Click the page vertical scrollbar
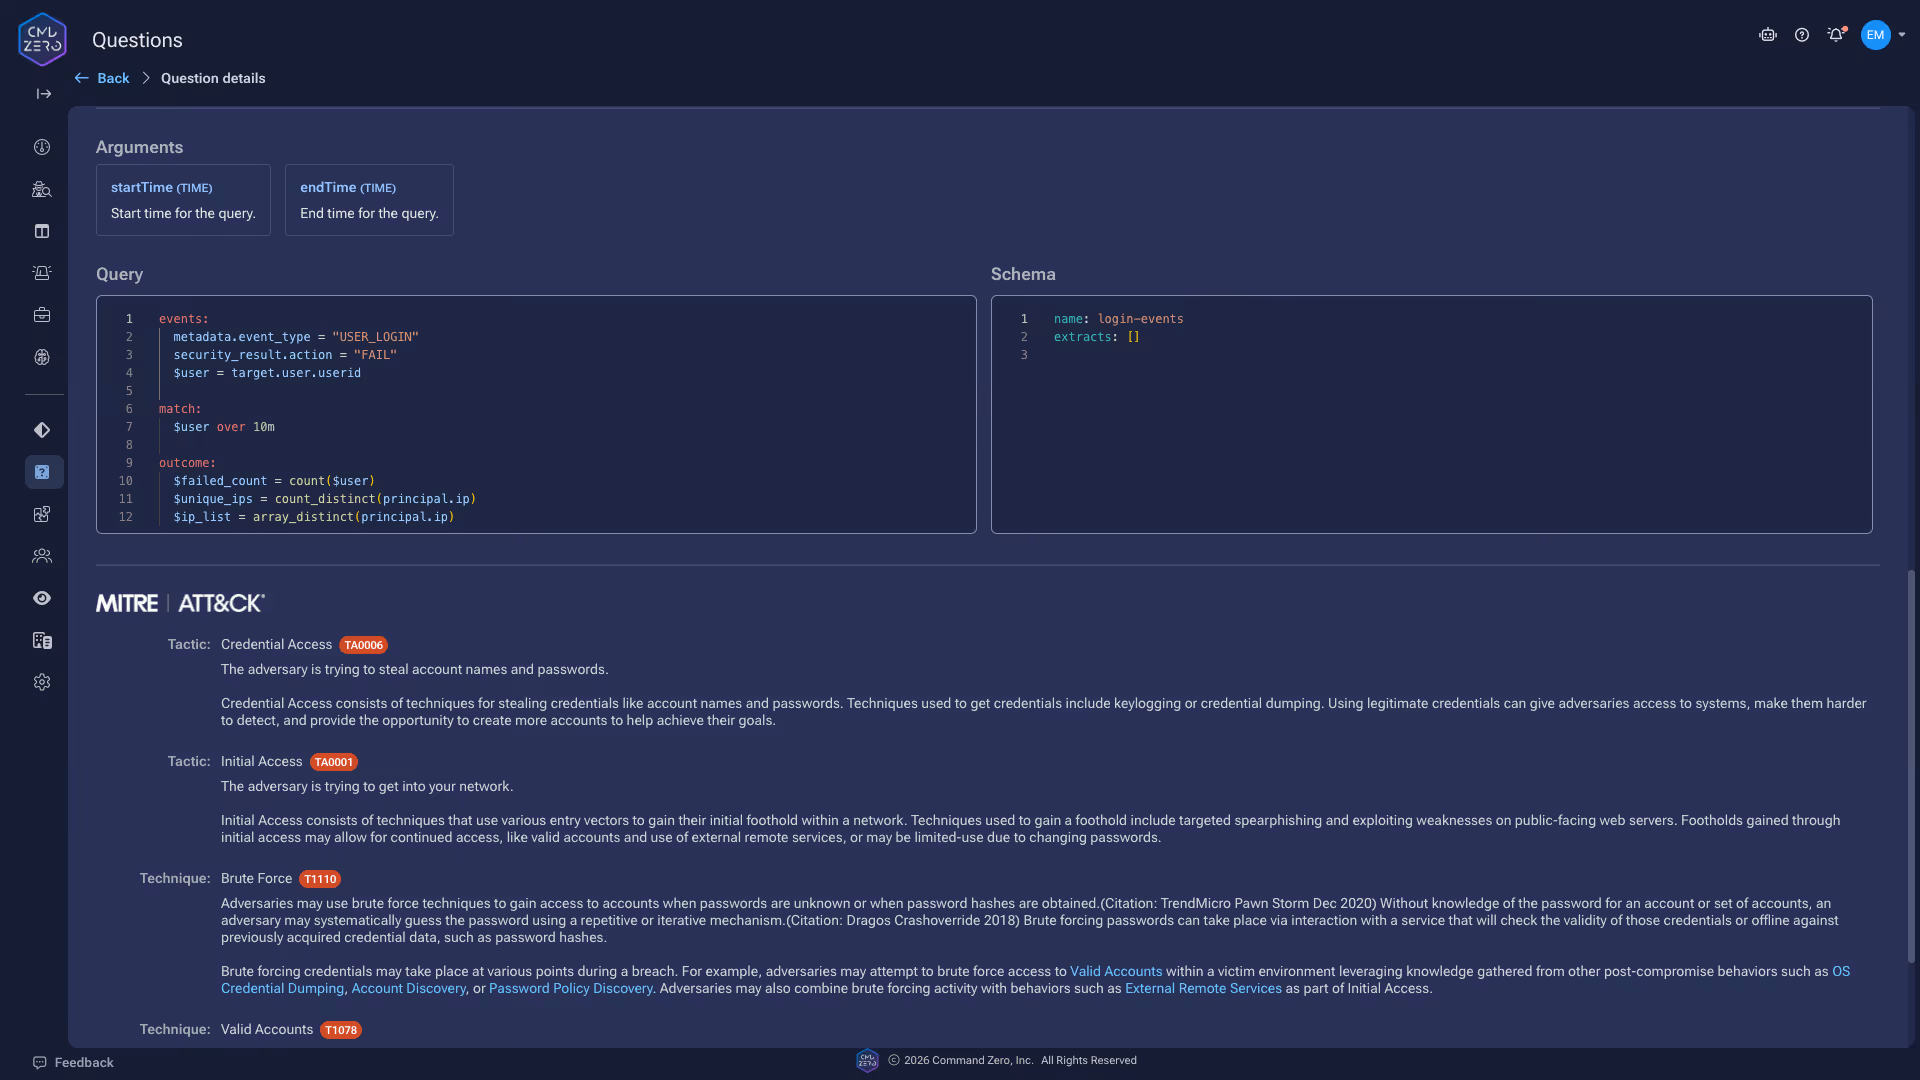The height and width of the screenshot is (1080, 1920). (1911, 765)
